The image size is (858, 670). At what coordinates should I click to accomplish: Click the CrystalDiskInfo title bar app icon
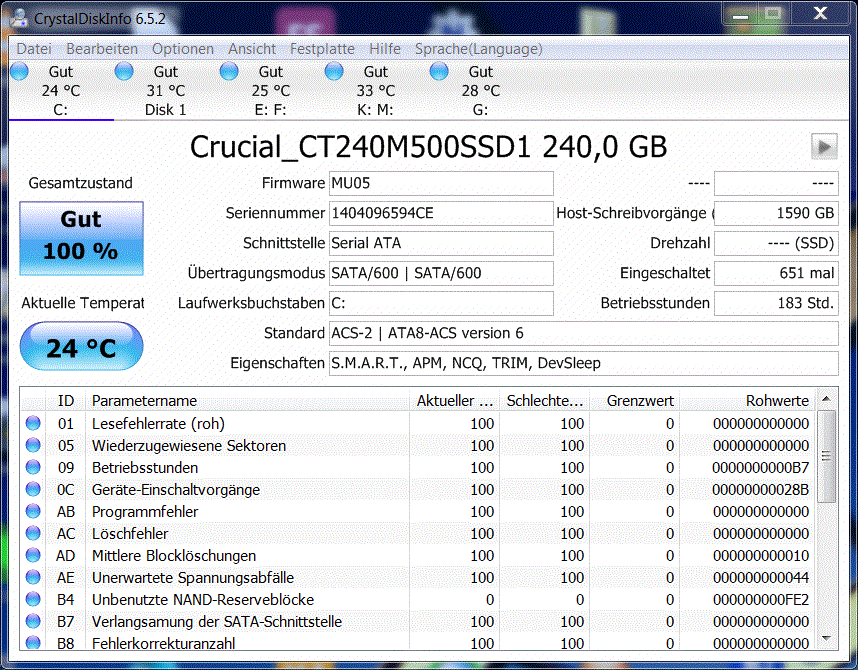coord(19,18)
